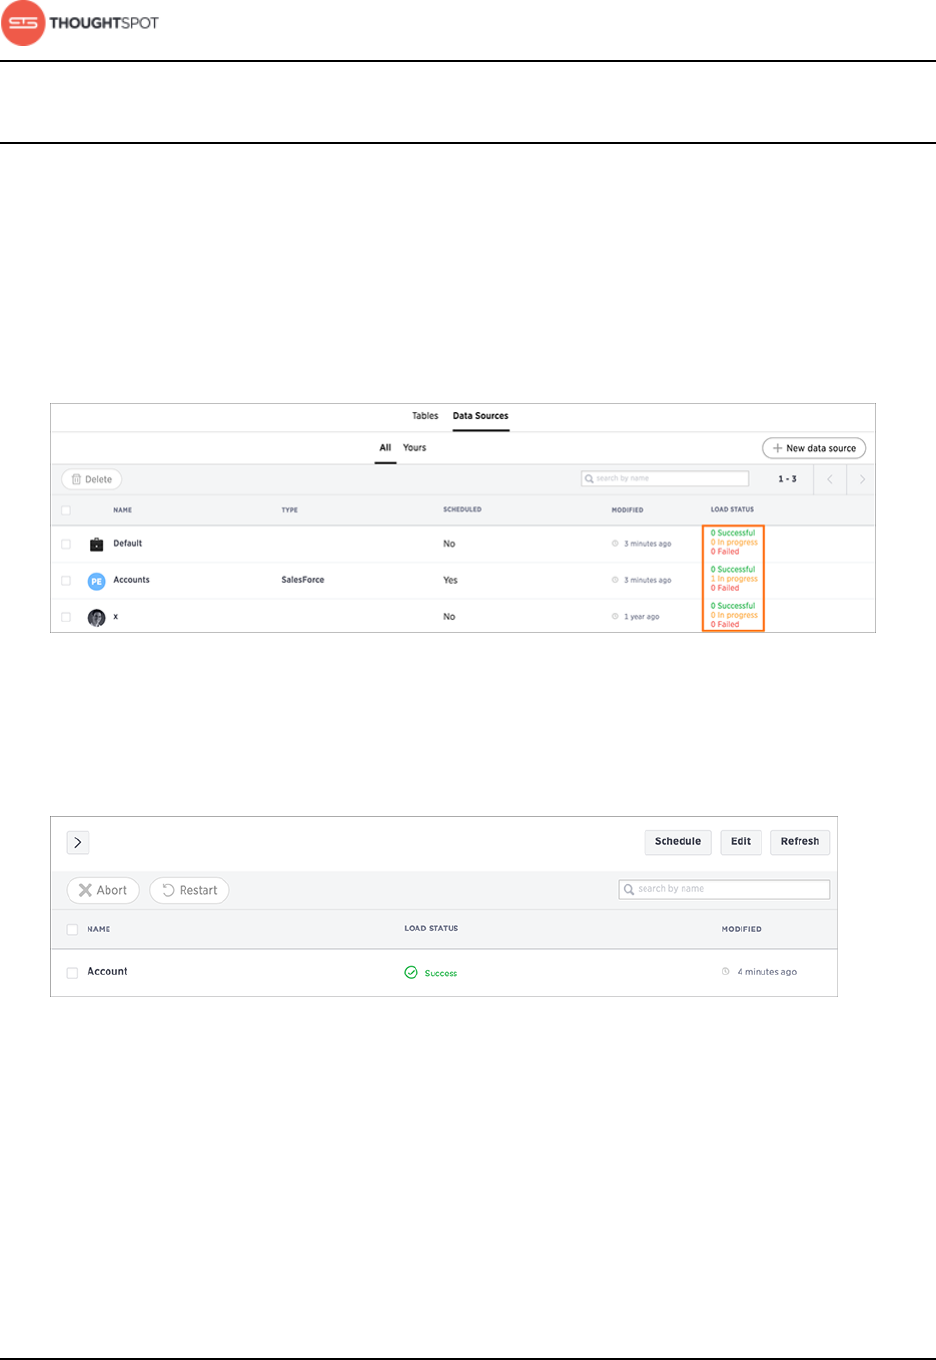Expand the side panel chevron button
Viewport: 936px width, 1360px height.
tap(78, 842)
